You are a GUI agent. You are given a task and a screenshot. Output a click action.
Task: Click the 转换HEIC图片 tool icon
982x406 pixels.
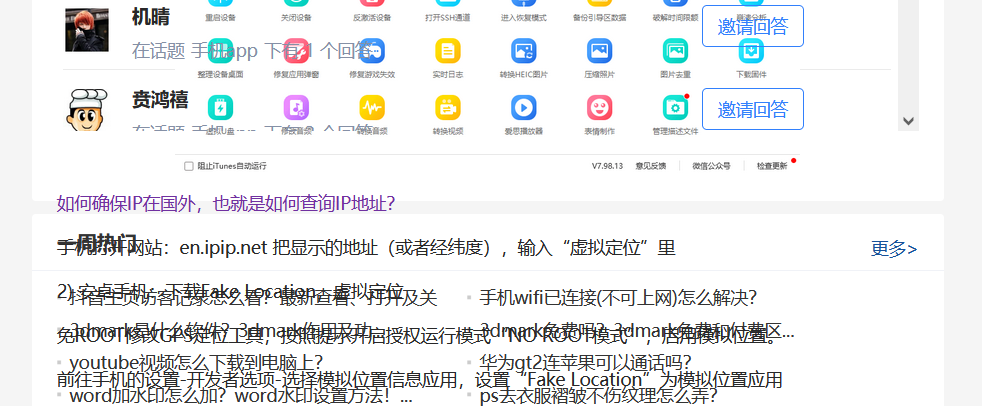click(523, 52)
